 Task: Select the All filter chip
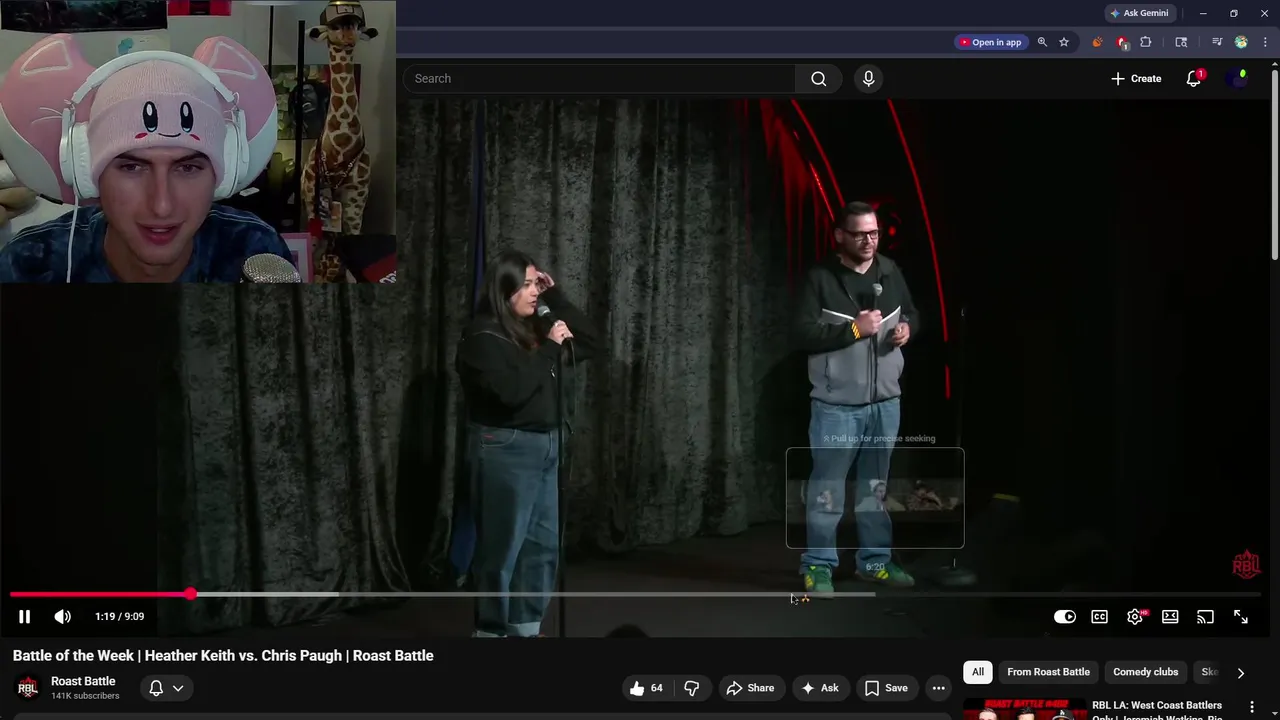point(978,672)
